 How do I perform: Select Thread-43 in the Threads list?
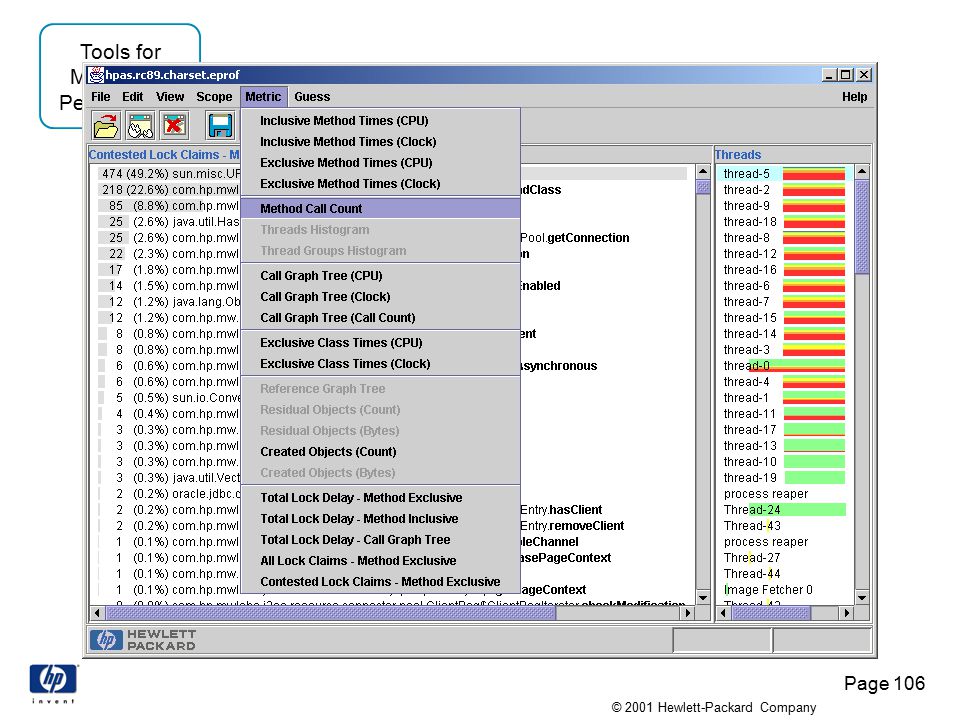tap(785, 525)
